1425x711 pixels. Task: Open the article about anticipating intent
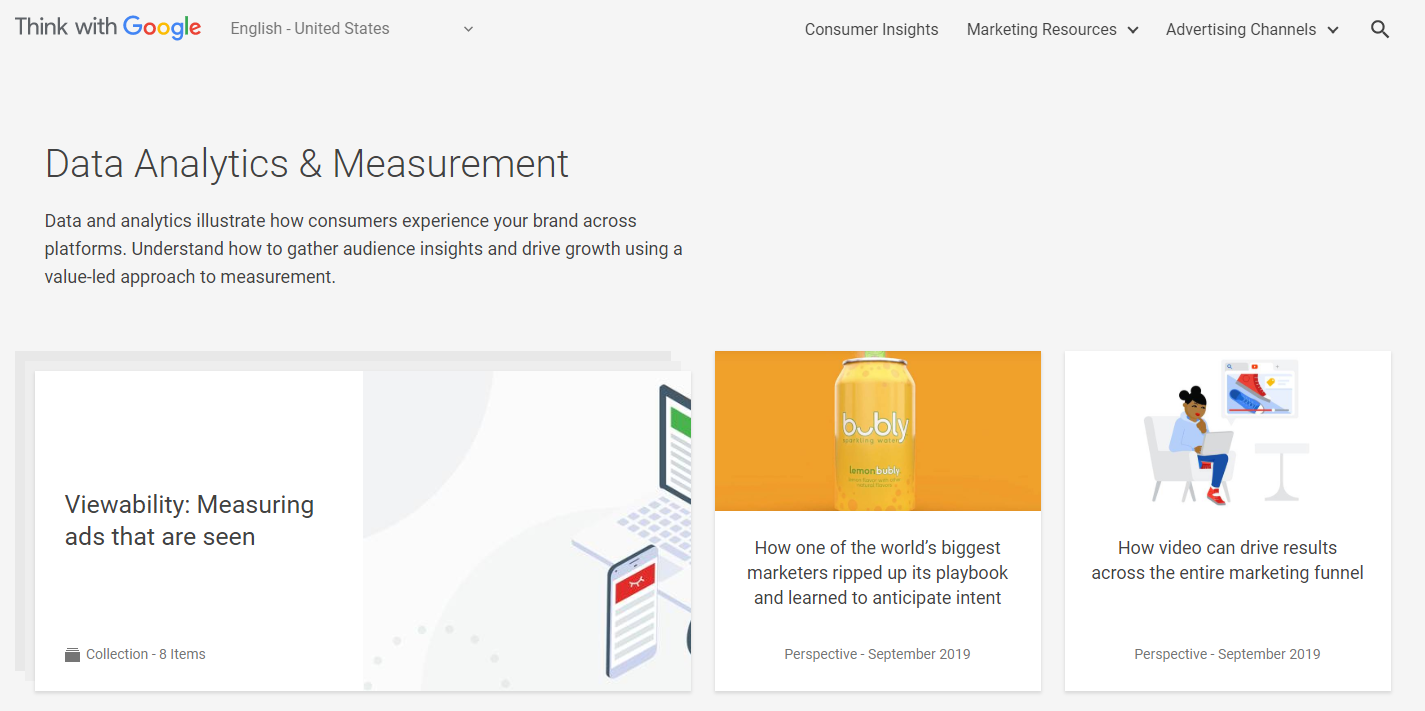pyautogui.click(x=877, y=572)
